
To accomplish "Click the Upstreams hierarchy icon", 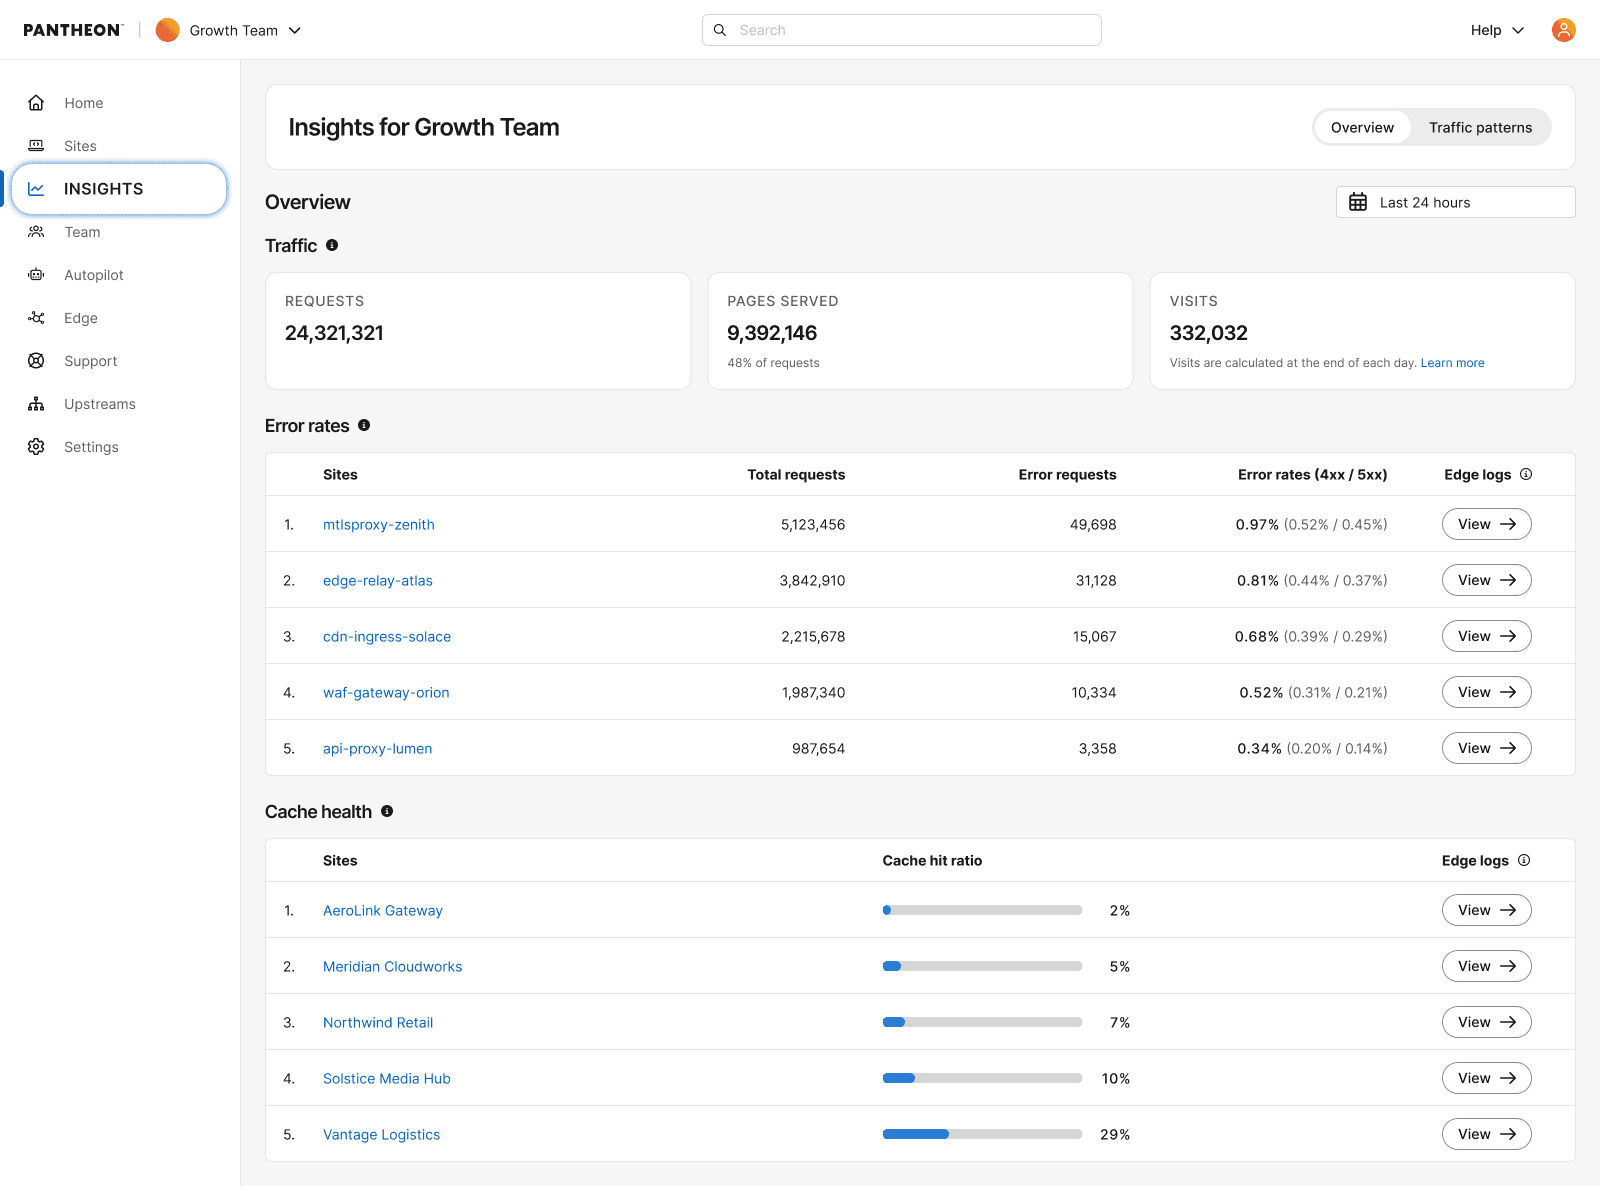I will [x=36, y=404].
